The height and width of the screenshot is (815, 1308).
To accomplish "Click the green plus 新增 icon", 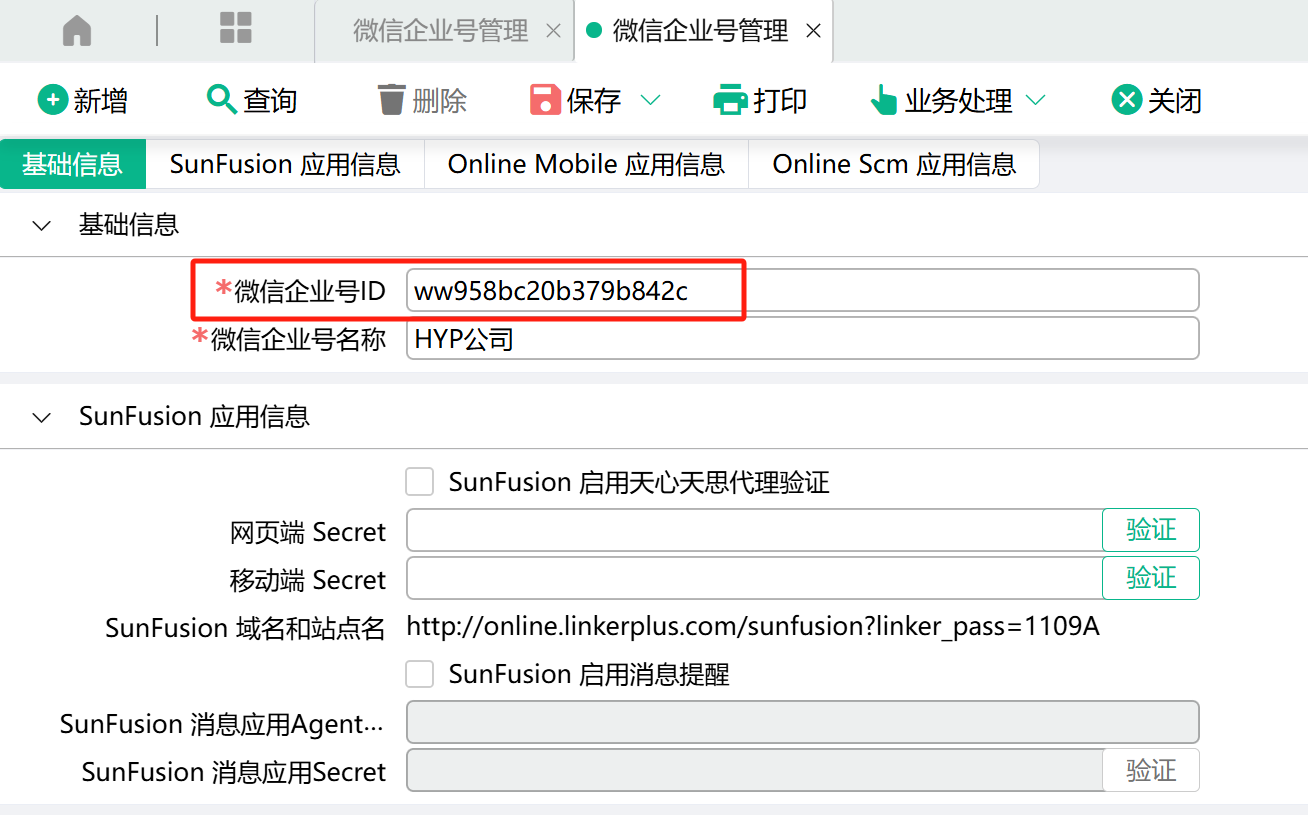I will pyautogui.click(x=52, y=100).
